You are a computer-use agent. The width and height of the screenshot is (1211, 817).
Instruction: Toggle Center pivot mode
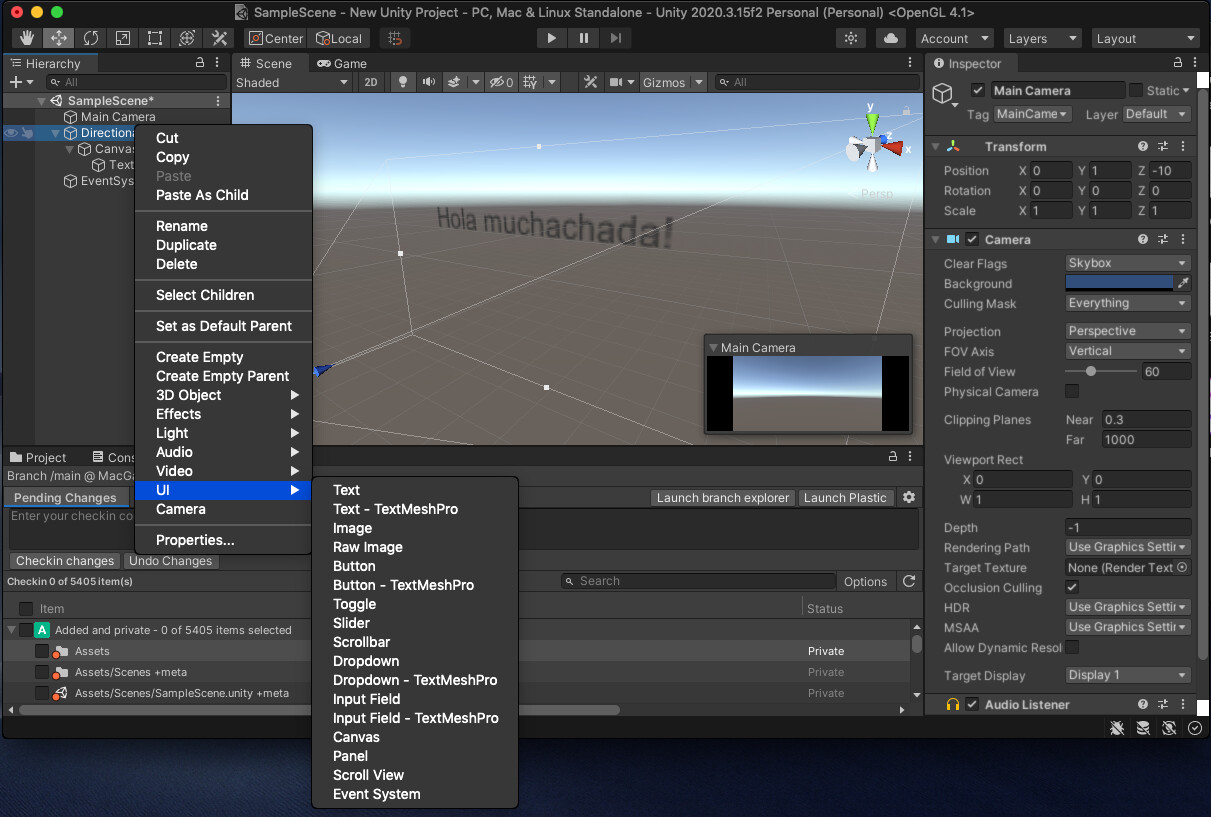click(x=275, y=38)
